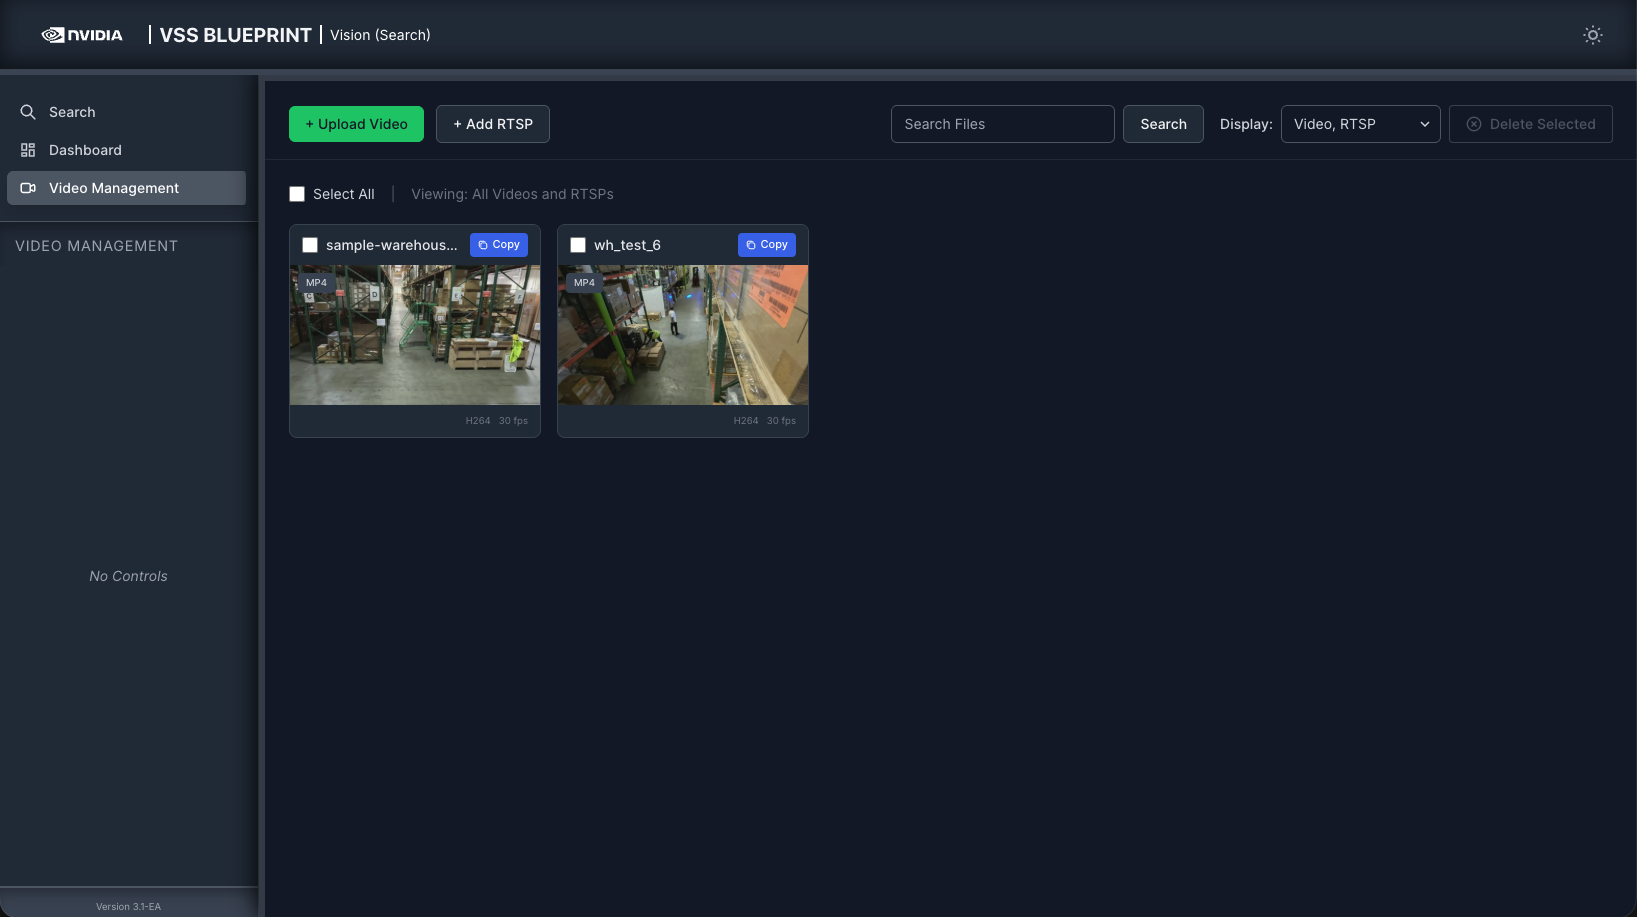Click the Video Management camera icon
1637x917 pixels.
(x=28, y=188)
